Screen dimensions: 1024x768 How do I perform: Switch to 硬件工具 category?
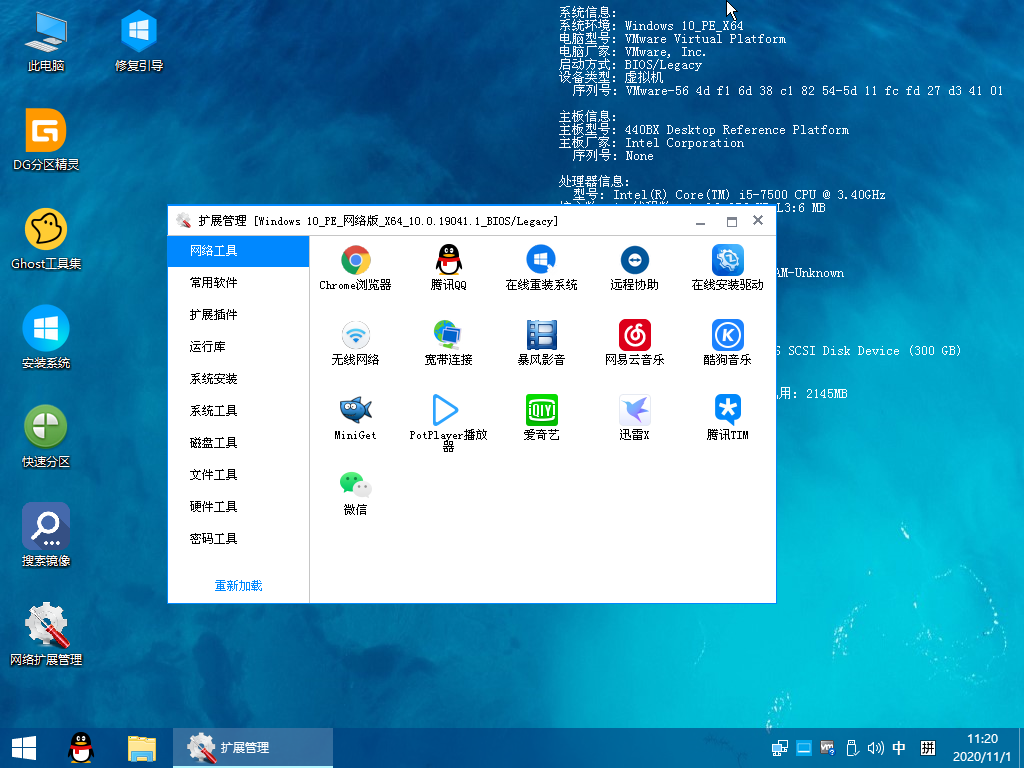click(x=238, y=507)
